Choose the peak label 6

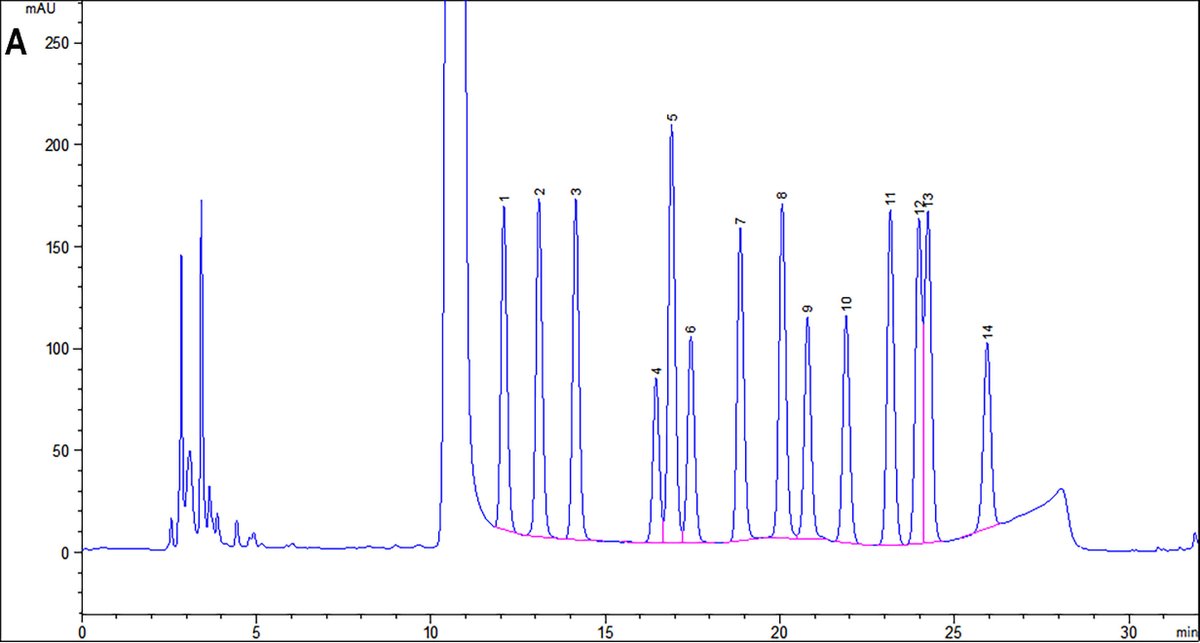coord(690,329)
